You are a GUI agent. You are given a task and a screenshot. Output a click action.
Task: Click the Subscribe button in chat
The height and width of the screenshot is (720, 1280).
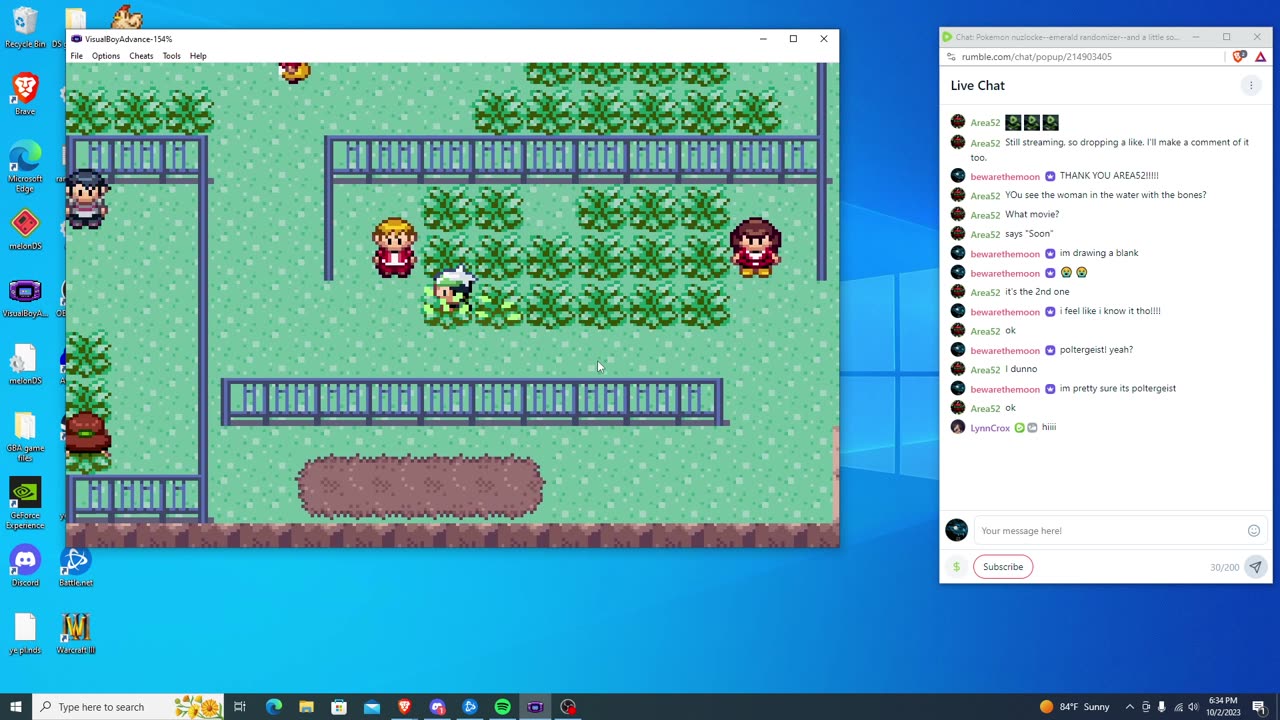point(1003,567)
